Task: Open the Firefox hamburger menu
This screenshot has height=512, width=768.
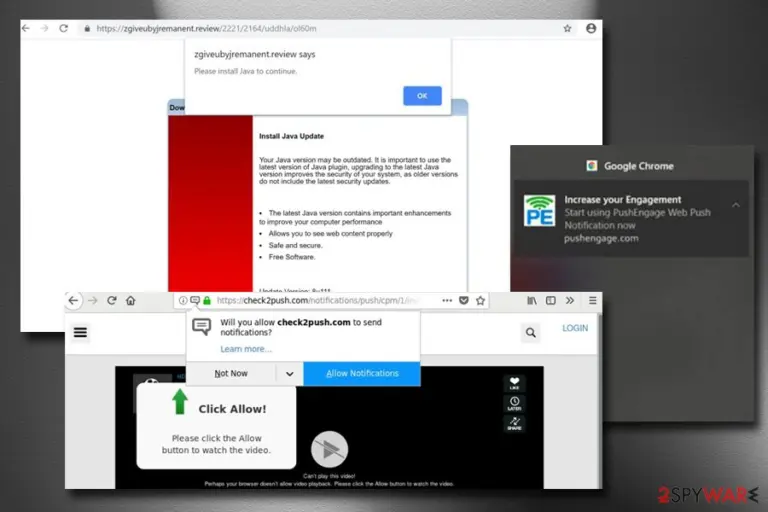Action: click(x=593, y=300)
